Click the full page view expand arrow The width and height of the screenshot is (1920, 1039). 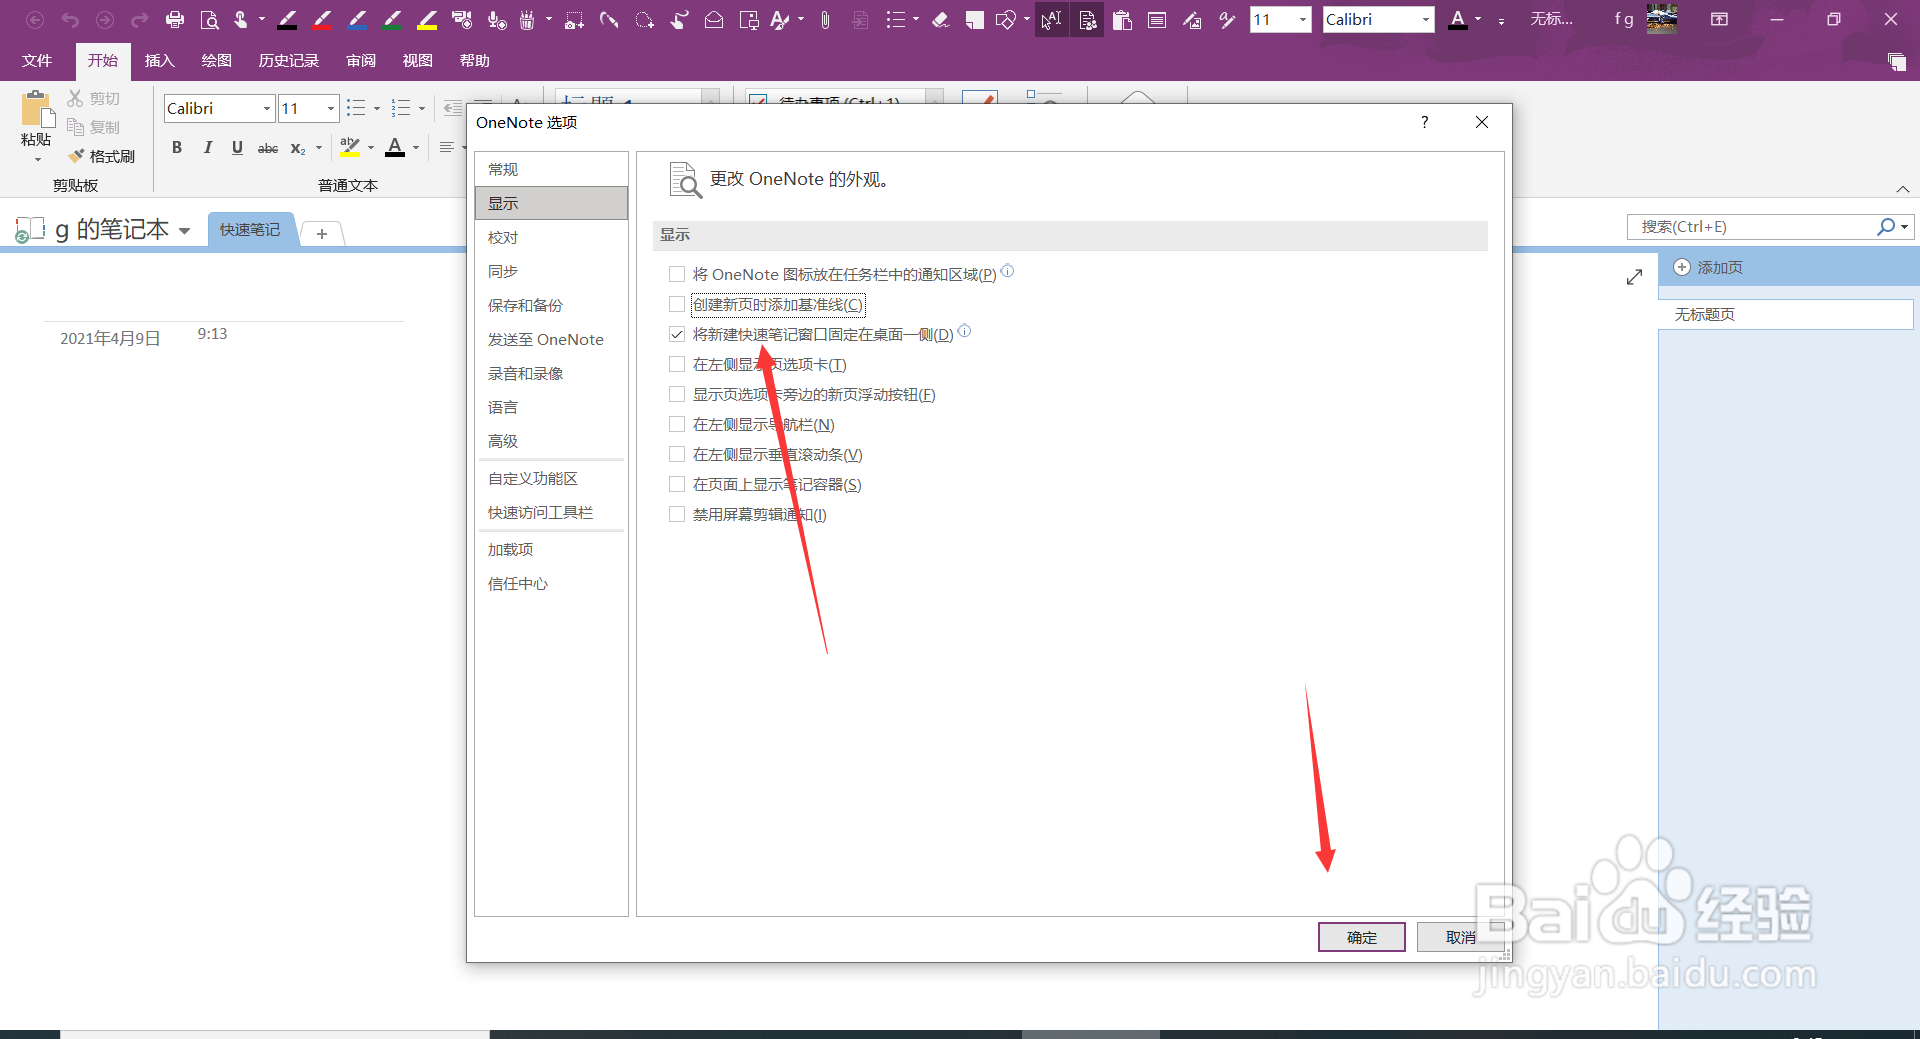[x=1634, y=277]
